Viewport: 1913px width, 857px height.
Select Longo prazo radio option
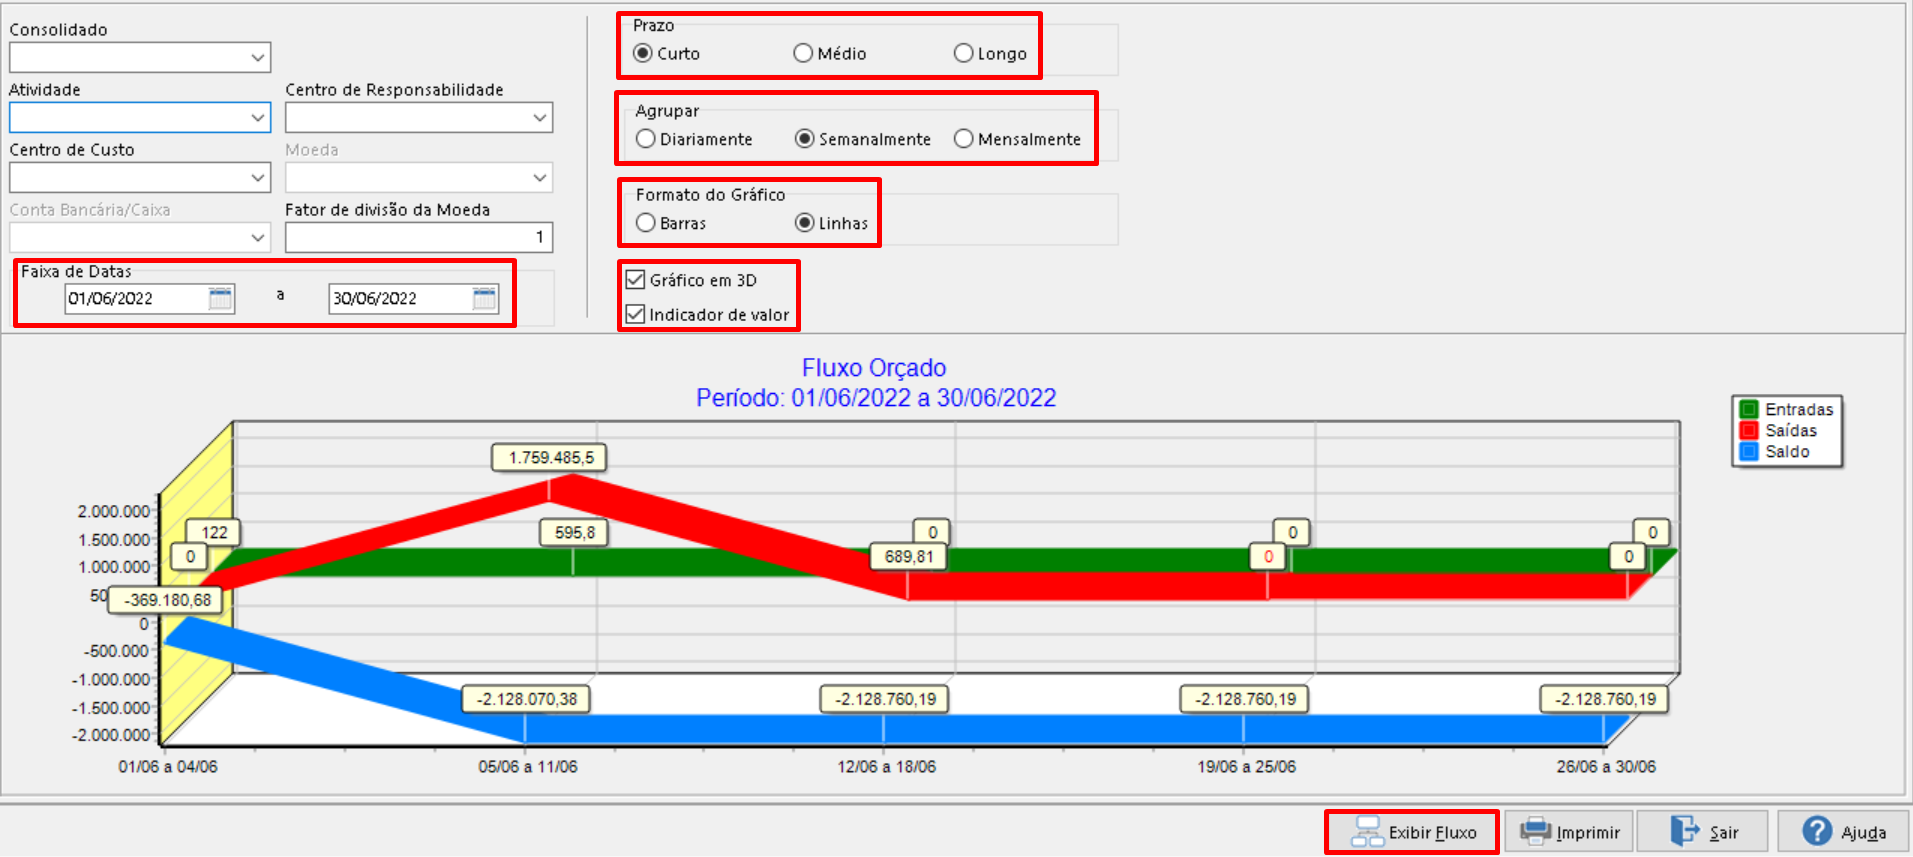click(963, 53)
